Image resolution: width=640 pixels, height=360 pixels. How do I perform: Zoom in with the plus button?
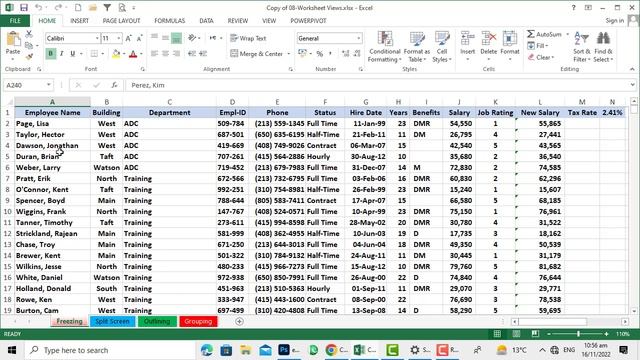[607, 334]
